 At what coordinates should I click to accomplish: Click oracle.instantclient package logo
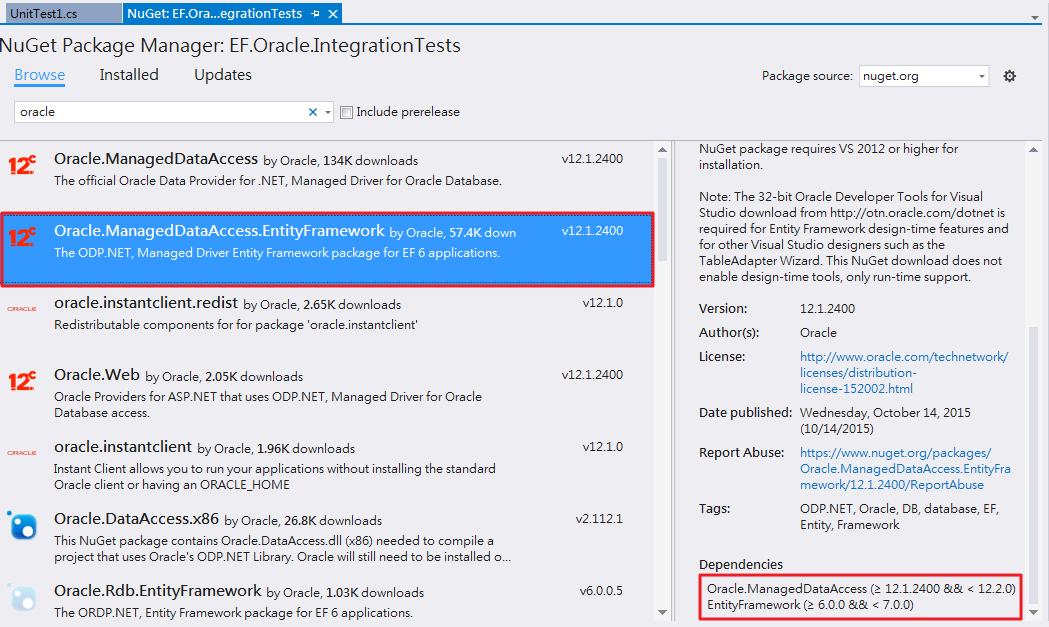(22, 452)
